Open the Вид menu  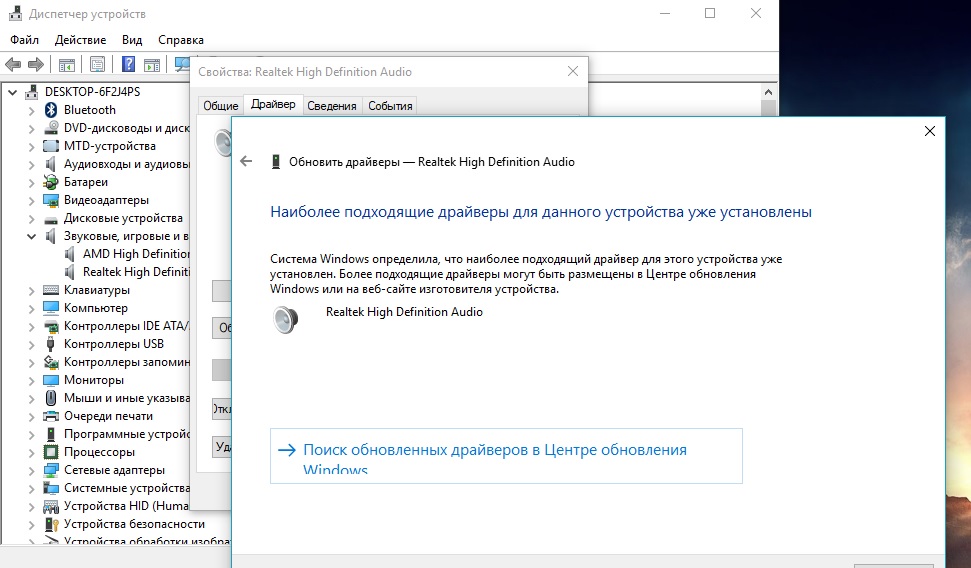(132, 40)
